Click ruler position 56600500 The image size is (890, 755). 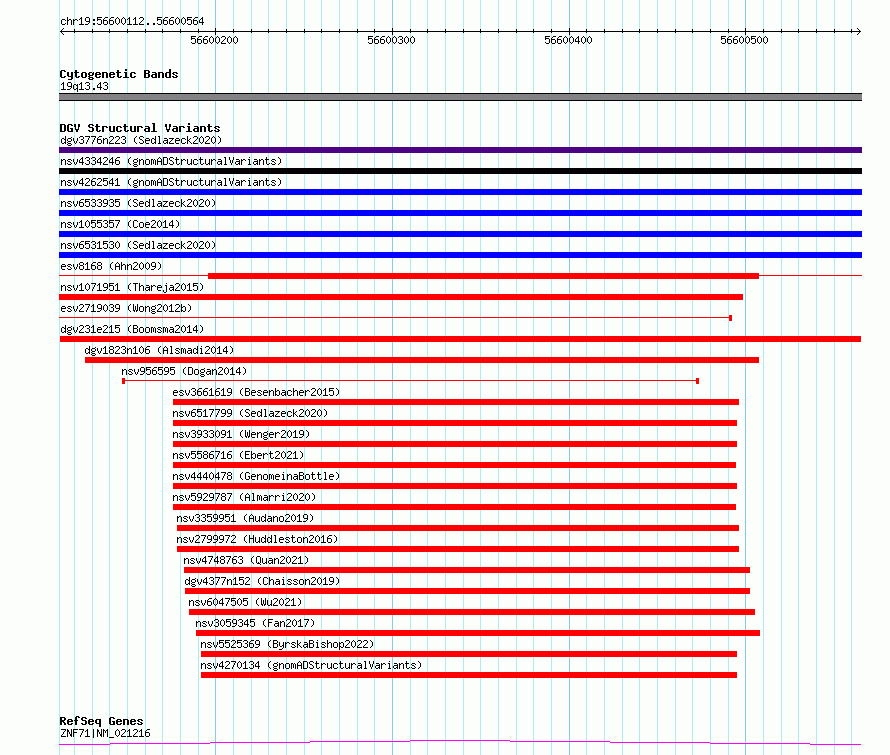[x=745, y=40]
